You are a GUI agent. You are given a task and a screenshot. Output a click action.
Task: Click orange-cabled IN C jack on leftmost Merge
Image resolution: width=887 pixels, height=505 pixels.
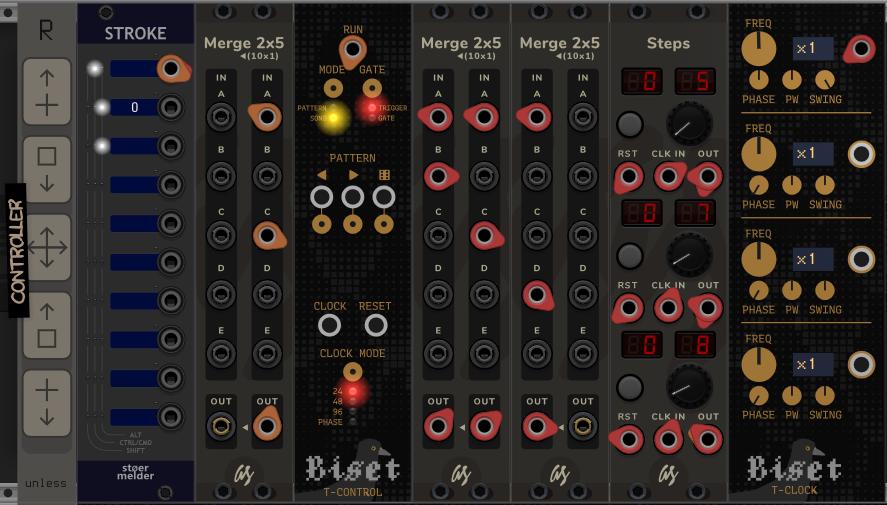click(x=266, y=235)
